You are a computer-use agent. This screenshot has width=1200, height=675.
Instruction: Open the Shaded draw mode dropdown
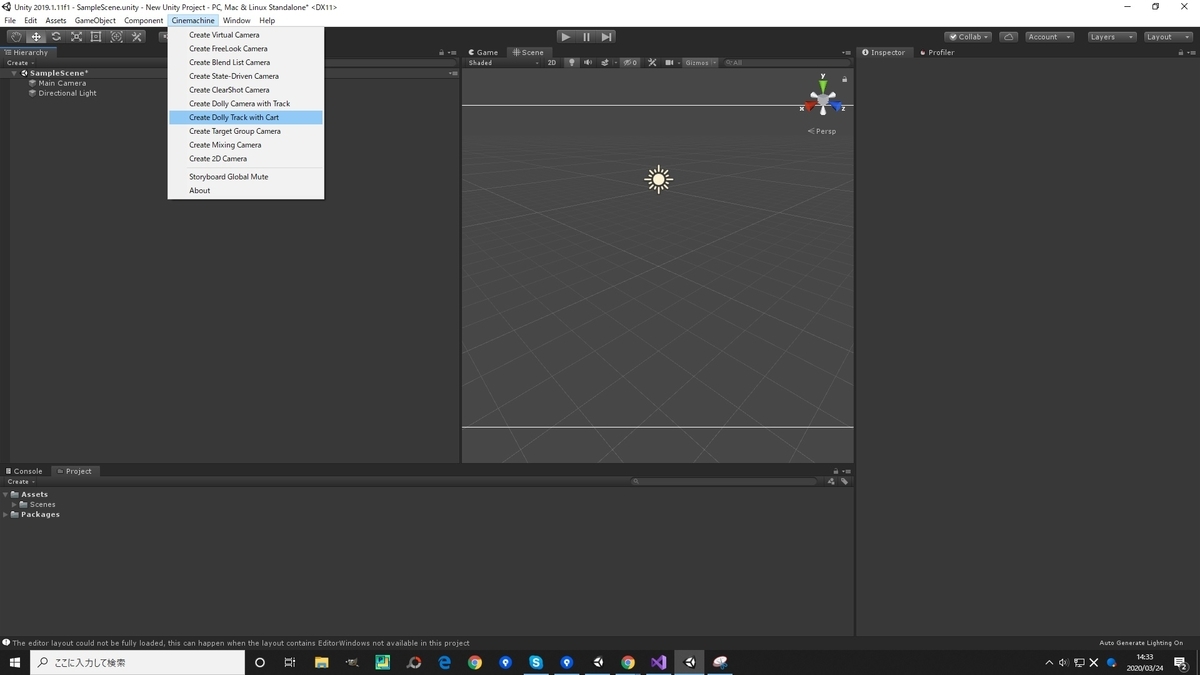(x=503, y=62)
